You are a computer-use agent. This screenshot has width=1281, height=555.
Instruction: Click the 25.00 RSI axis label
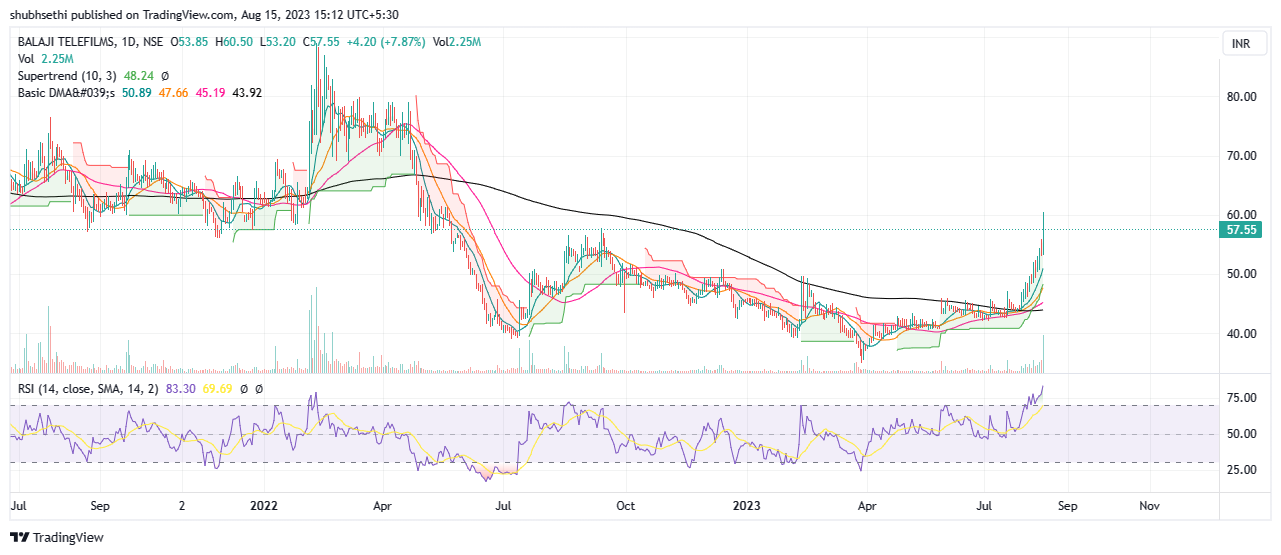[x=1239, y=470]
